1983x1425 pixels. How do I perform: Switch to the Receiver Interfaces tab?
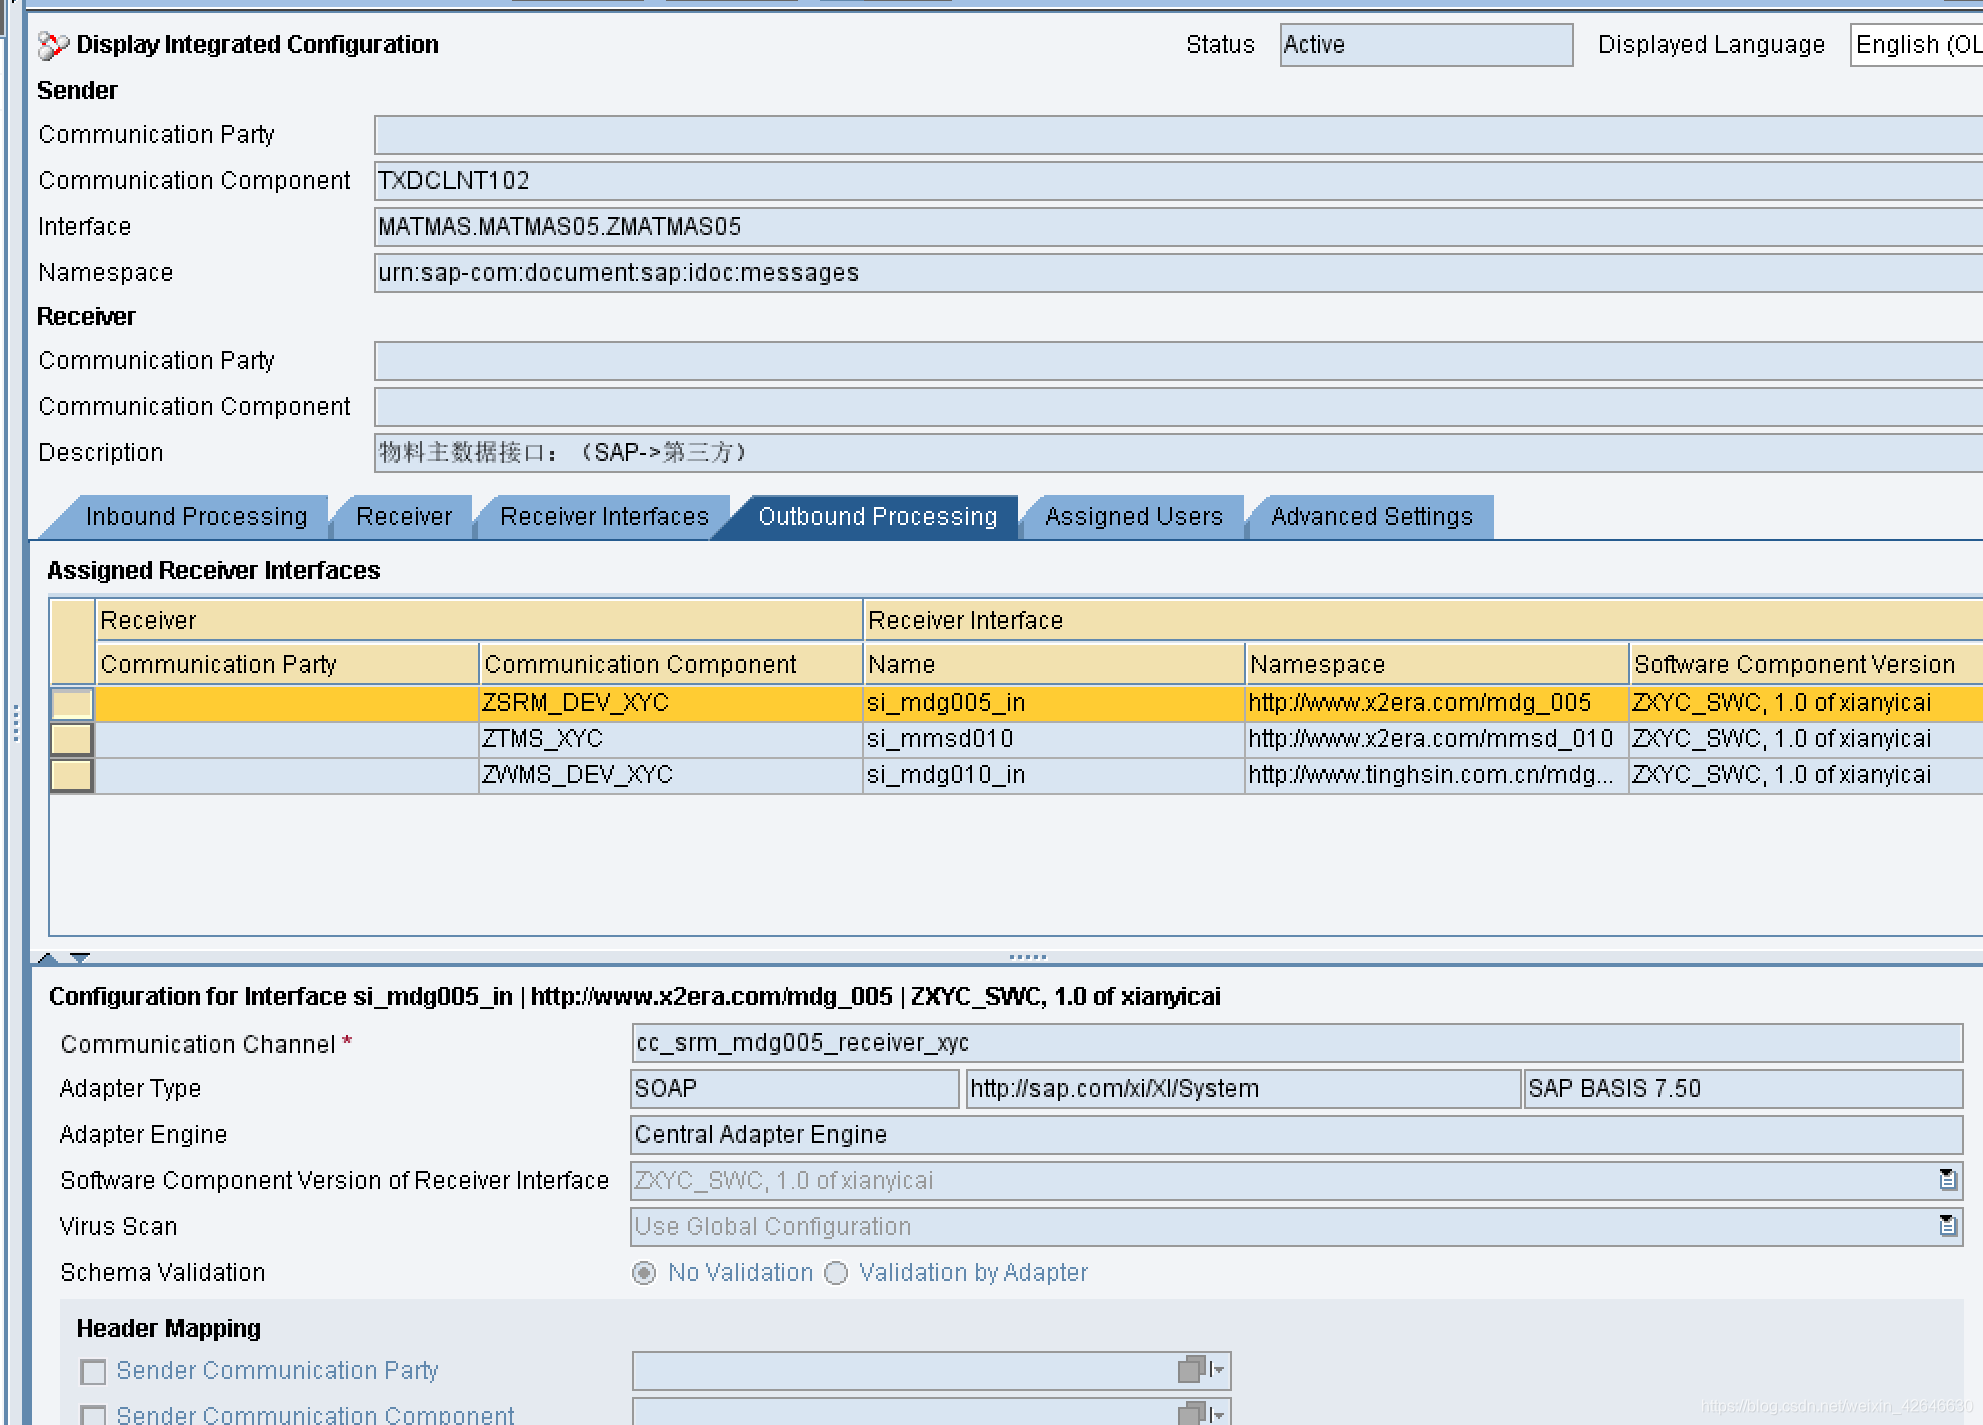(x=602, y=516)
